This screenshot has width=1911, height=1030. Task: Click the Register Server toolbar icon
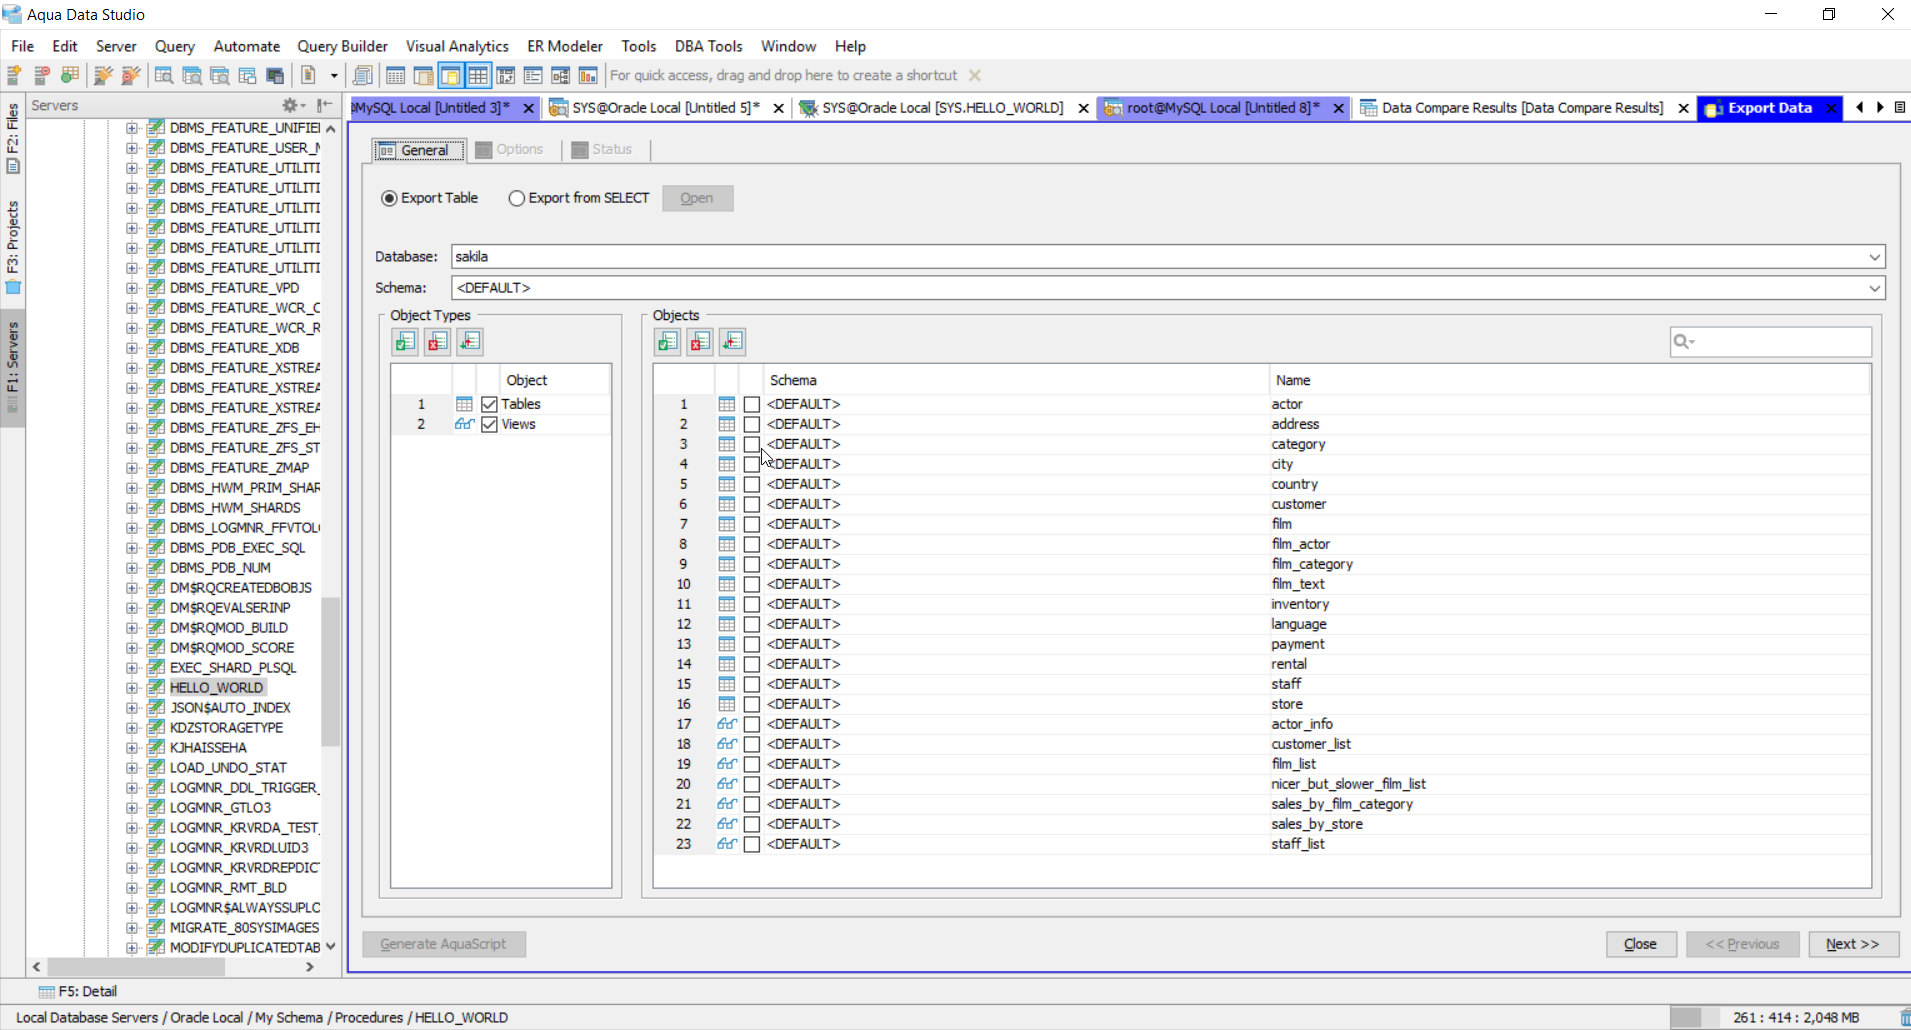[15, 76]
